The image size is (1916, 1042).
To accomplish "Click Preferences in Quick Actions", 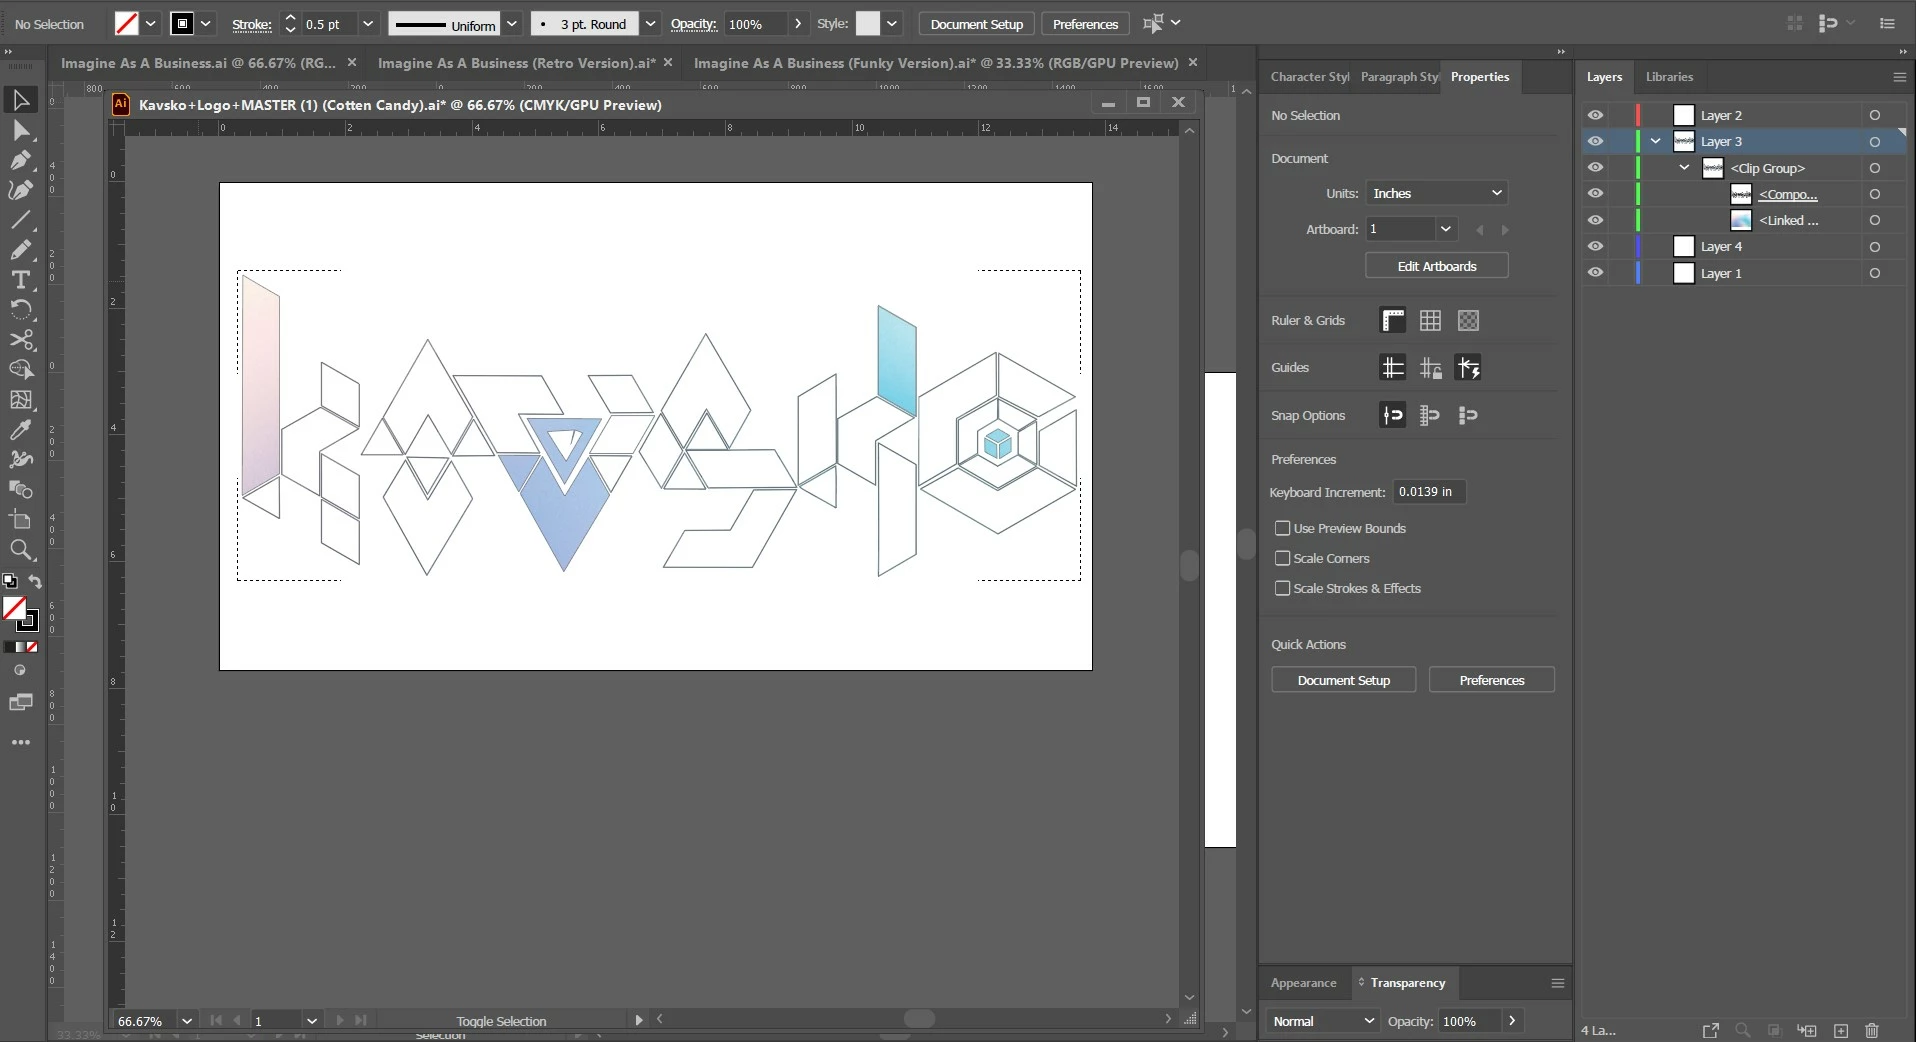I will tap(1492, 680).
